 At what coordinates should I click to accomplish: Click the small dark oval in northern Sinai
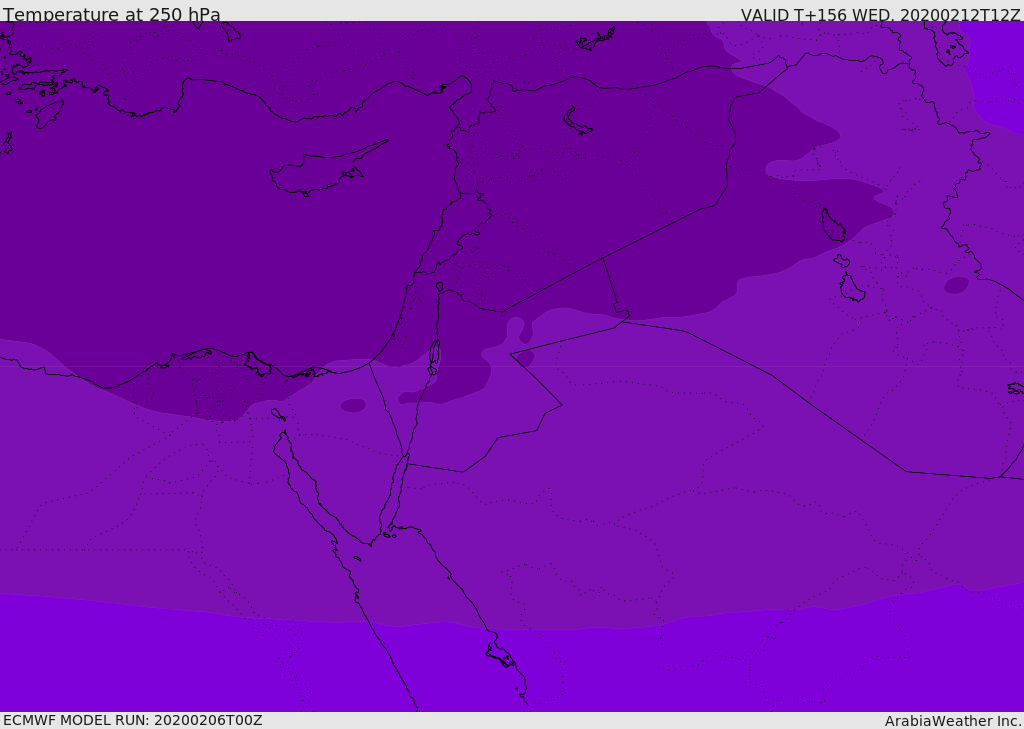point(353,406)
